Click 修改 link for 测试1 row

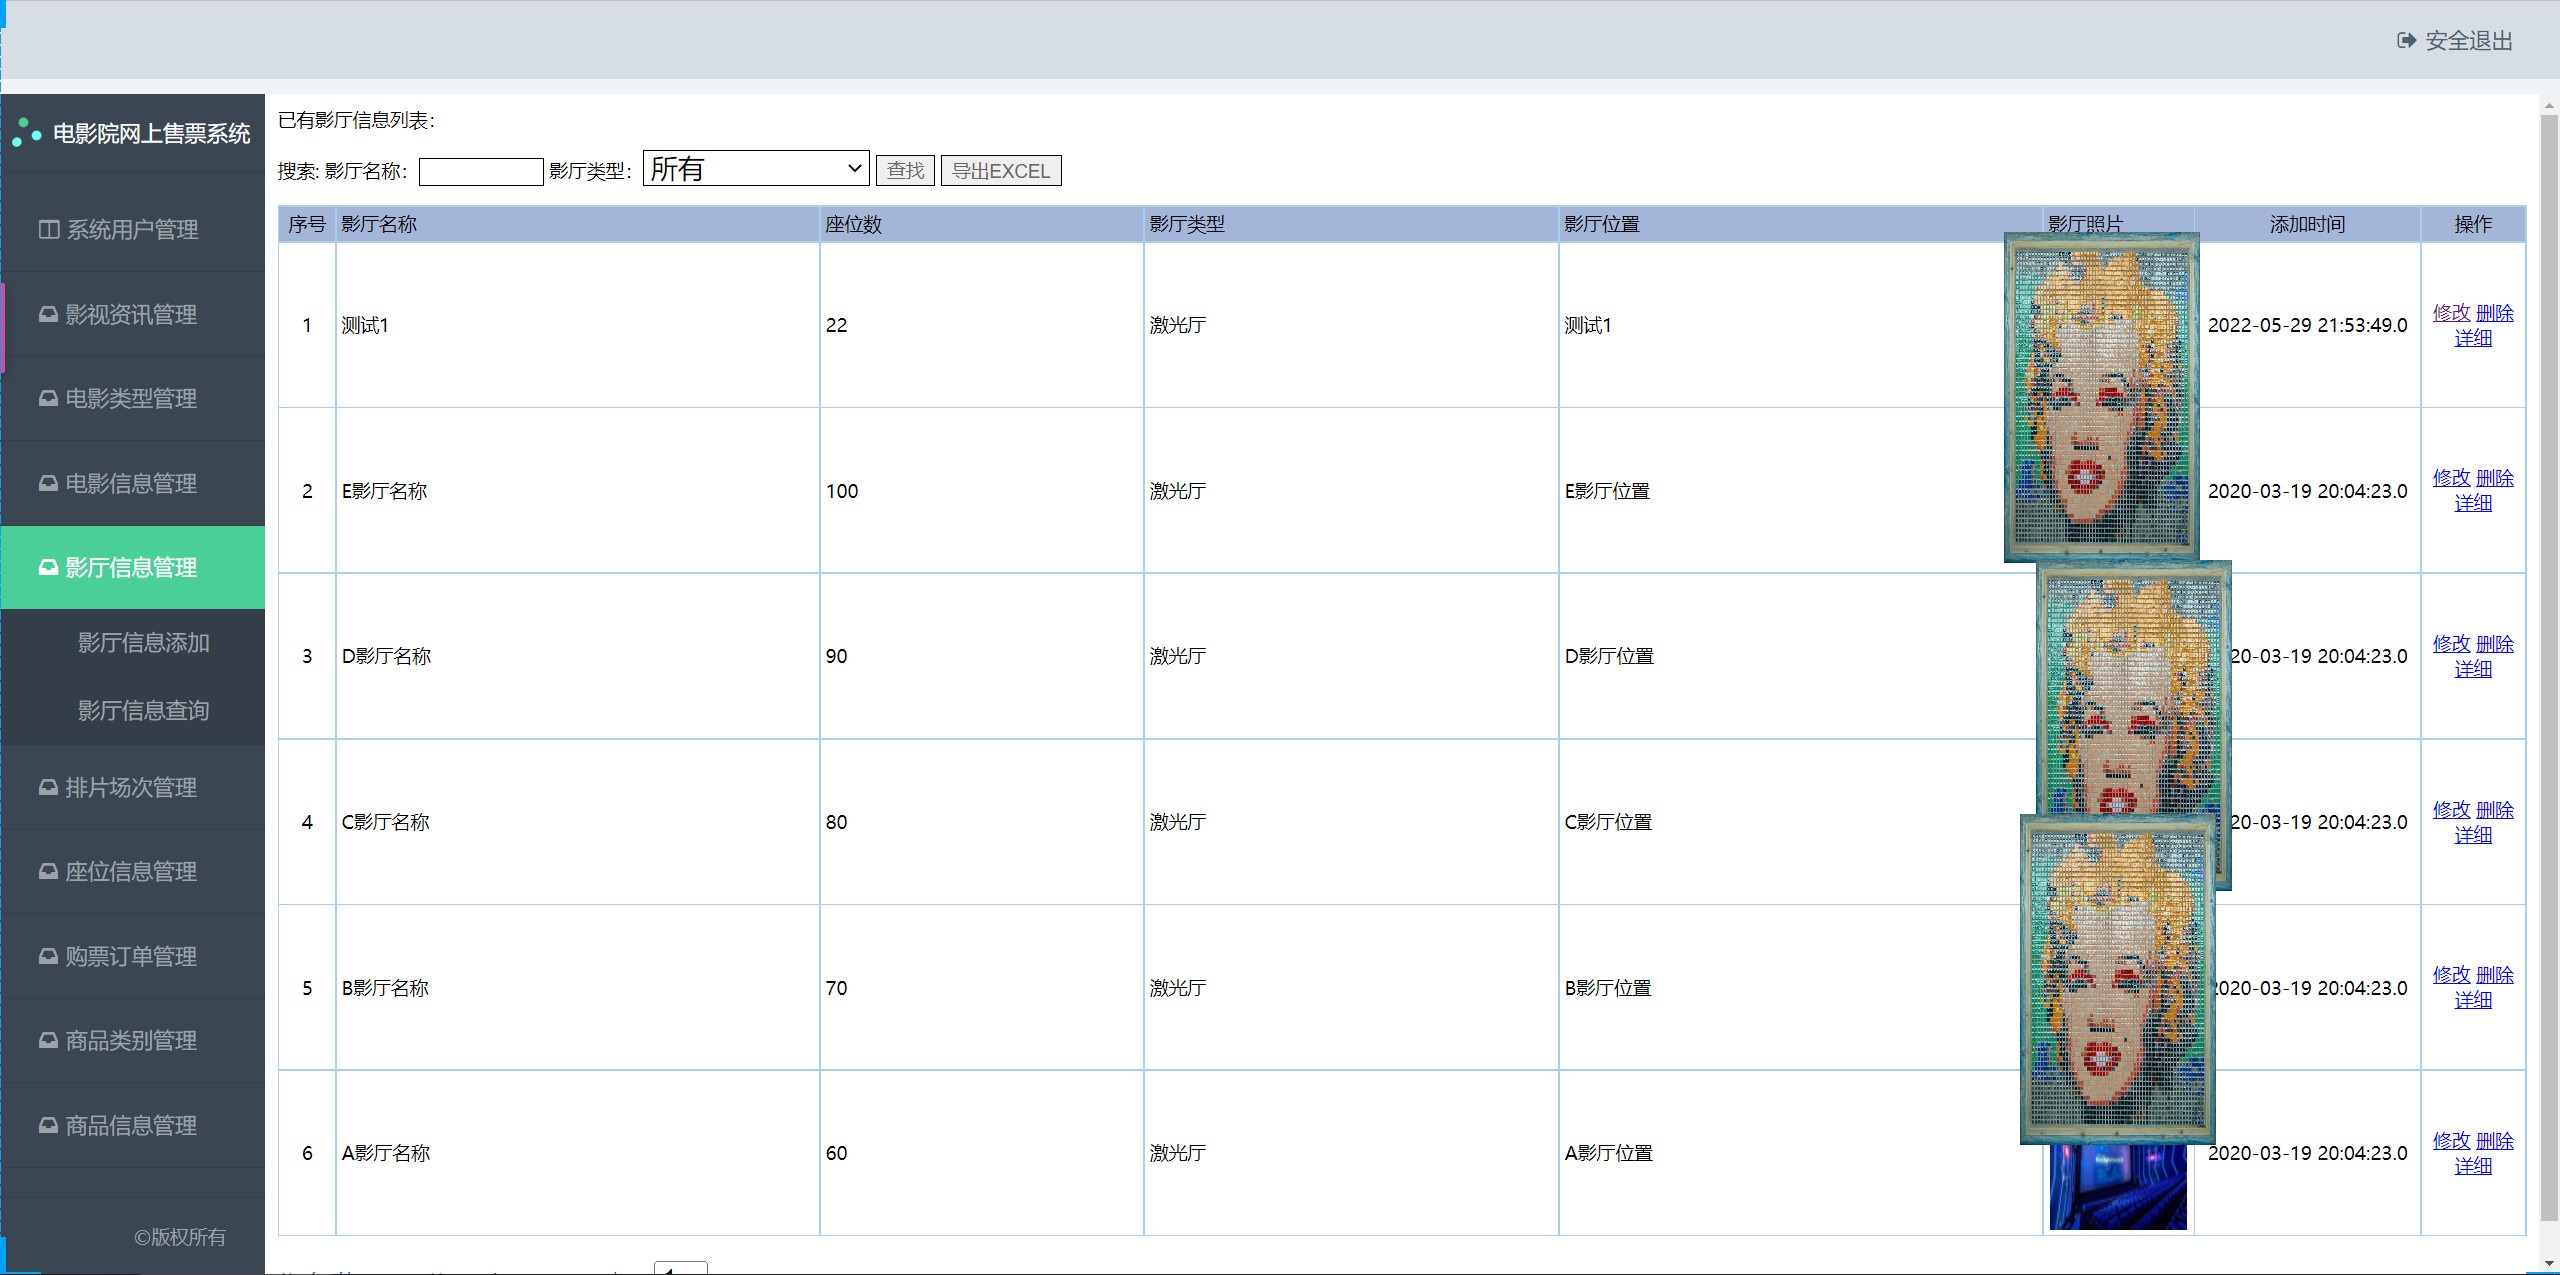click(2451, 313)
